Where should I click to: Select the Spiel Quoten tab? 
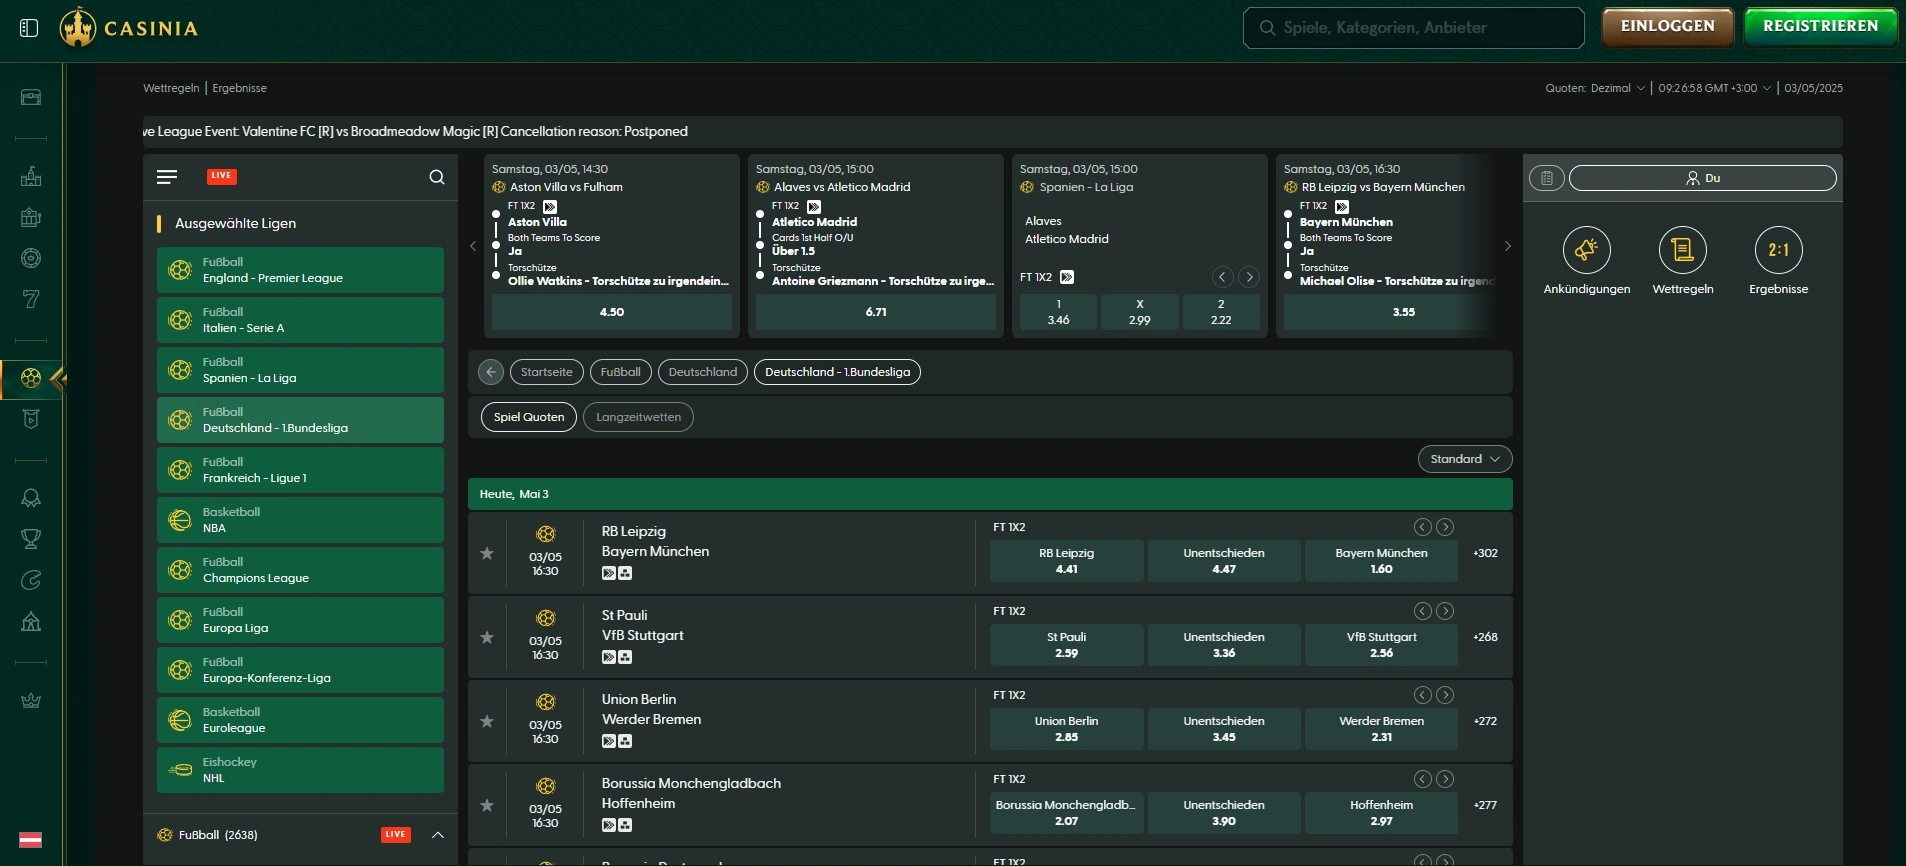[x=529, y=417]
